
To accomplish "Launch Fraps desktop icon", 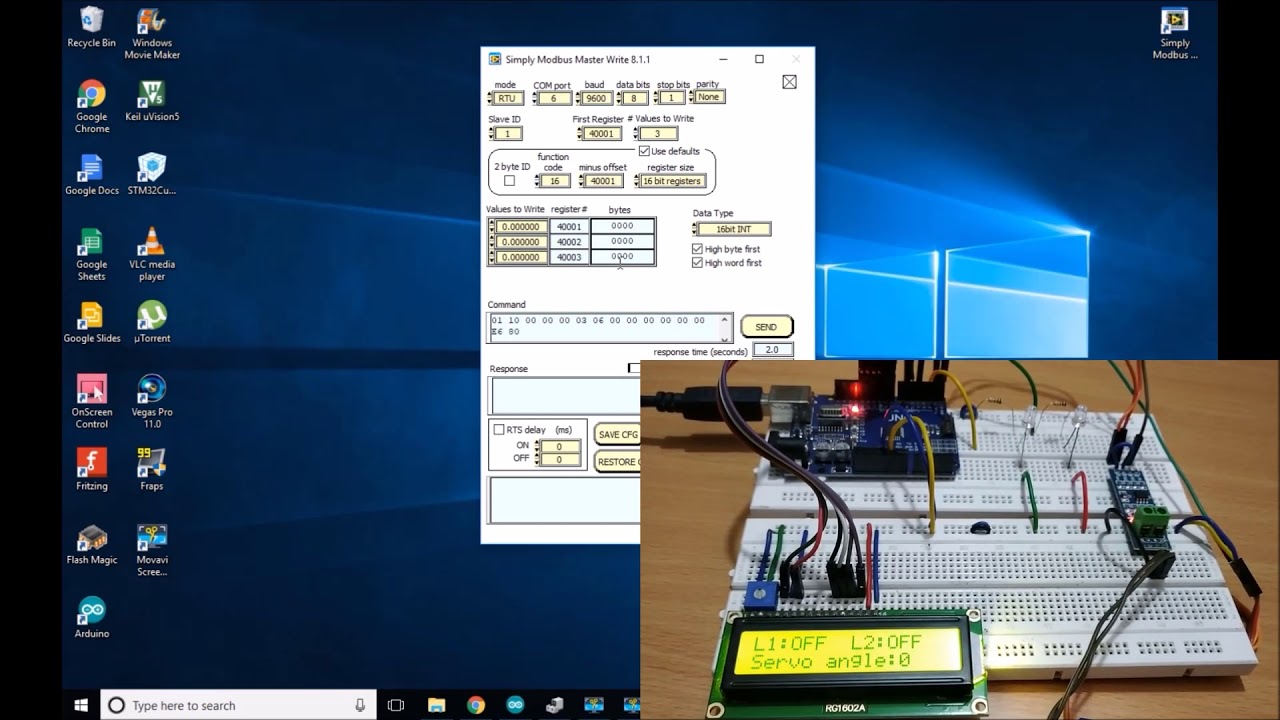I will [x=152, y=470].
